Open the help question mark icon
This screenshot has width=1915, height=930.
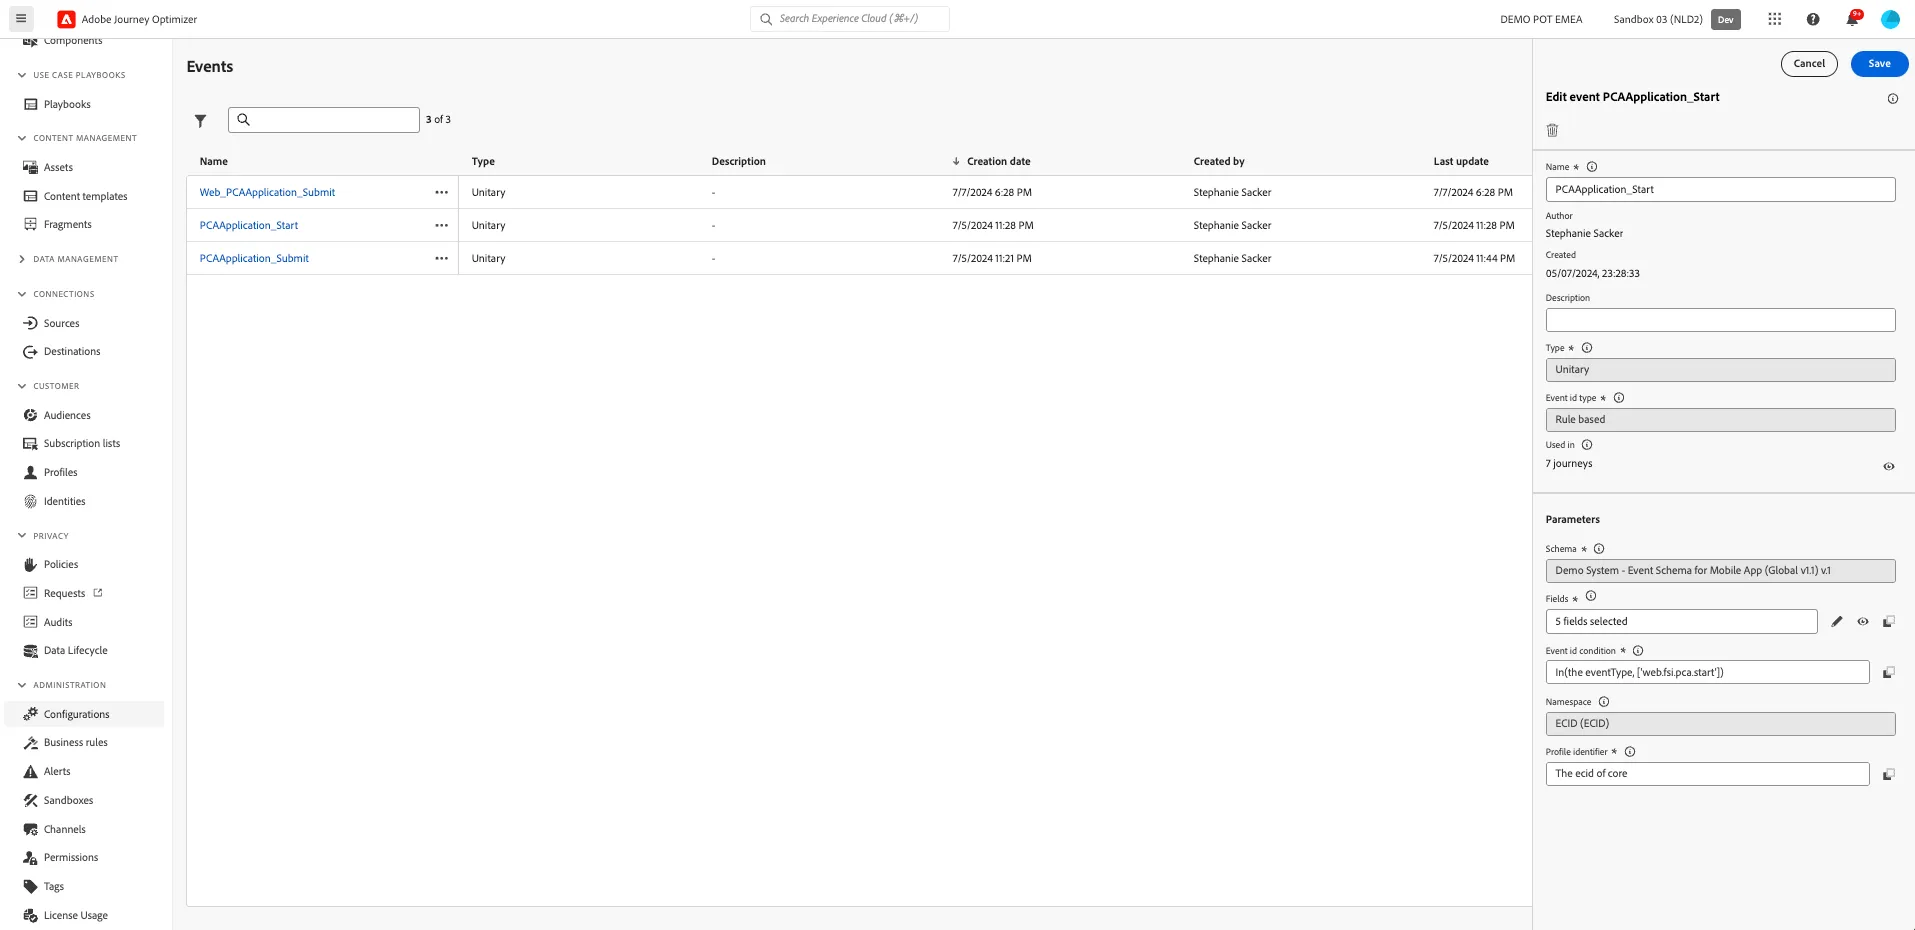click(x=1813, y=19)
